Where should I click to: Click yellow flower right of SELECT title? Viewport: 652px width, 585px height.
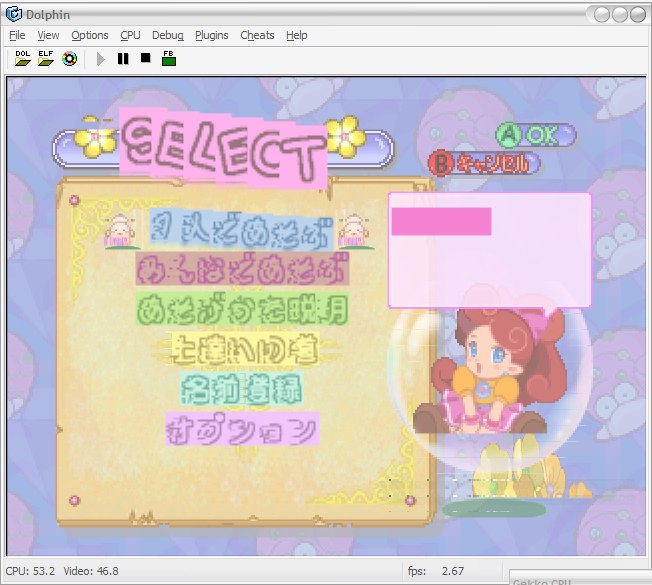[346, 136]
